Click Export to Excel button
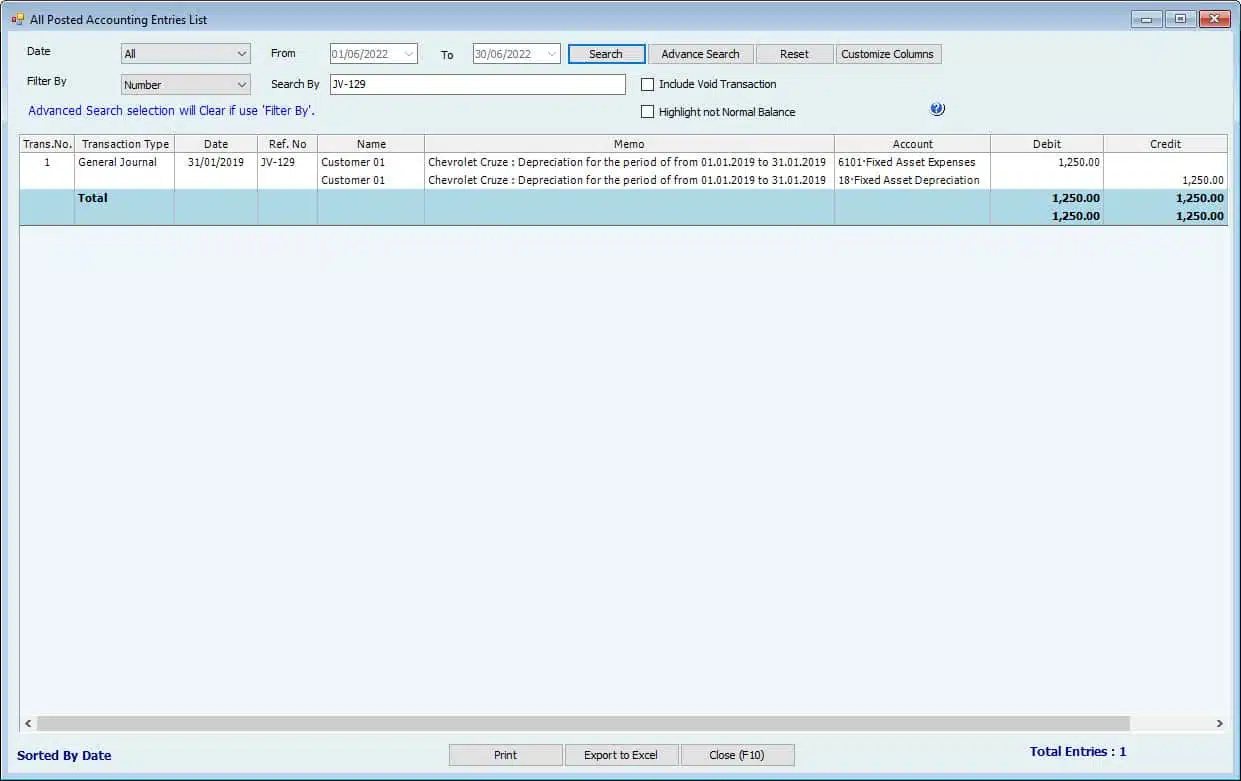The height and width of the screenshot is (781, 1241). [x=621, y=755]
